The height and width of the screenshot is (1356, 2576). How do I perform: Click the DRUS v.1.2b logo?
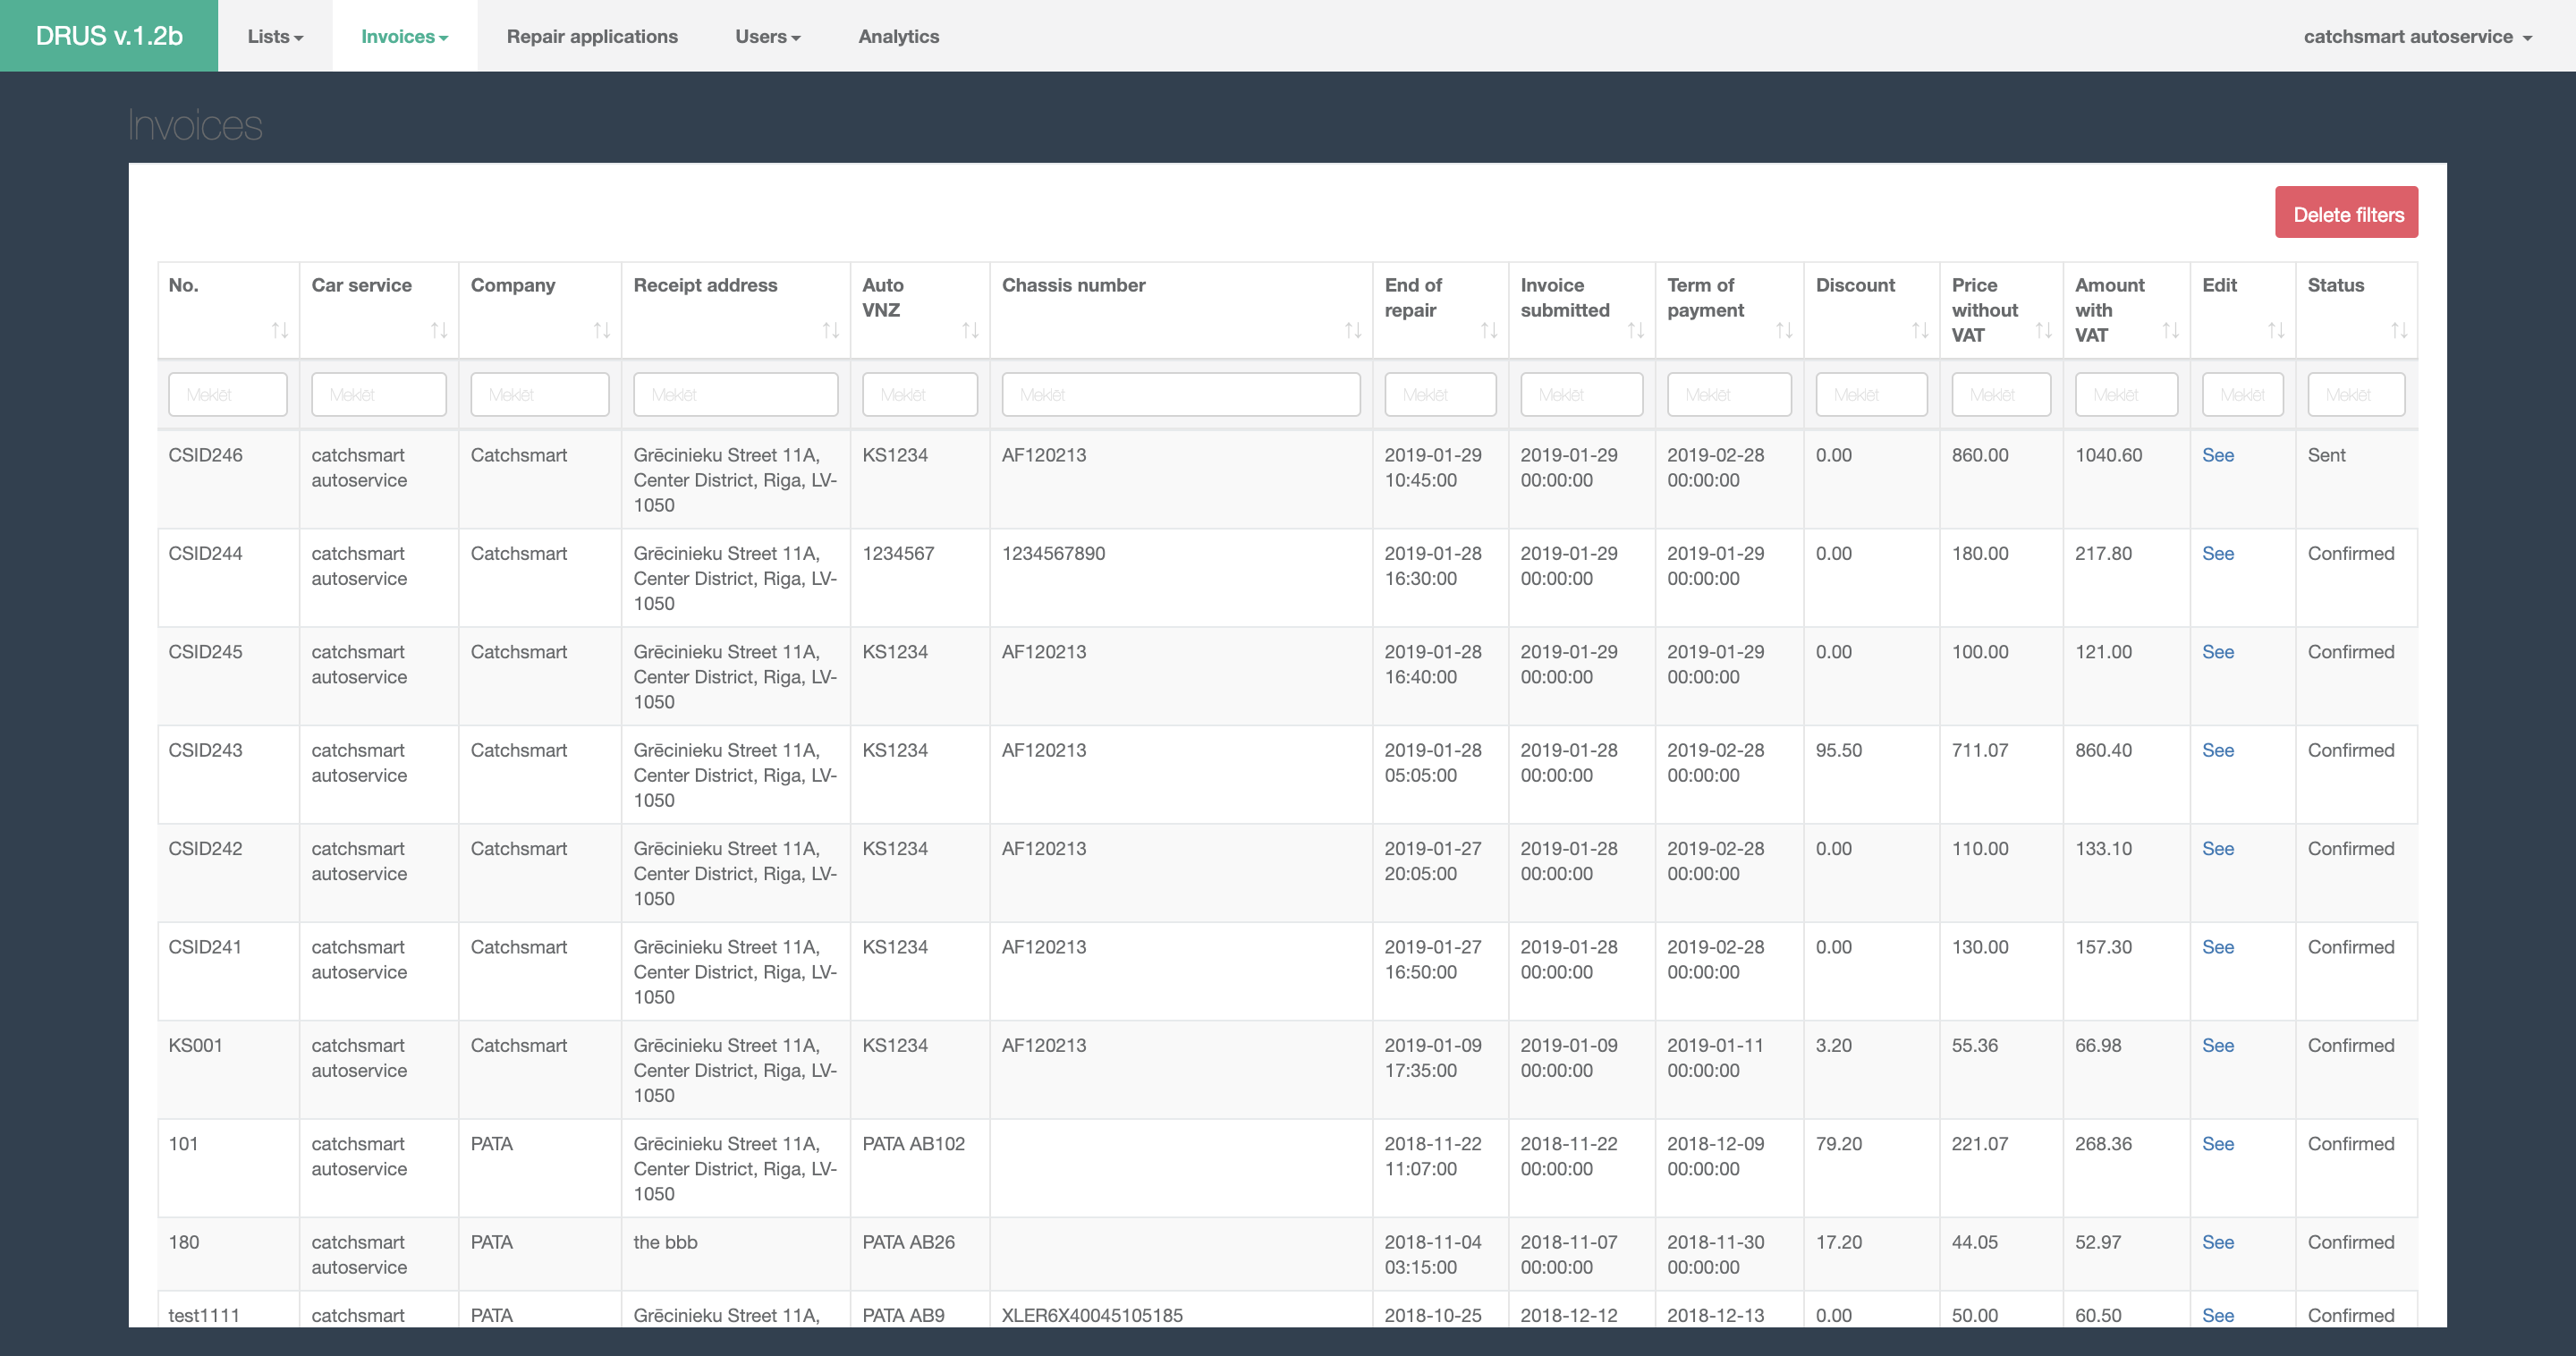click(x=109, y=36)
